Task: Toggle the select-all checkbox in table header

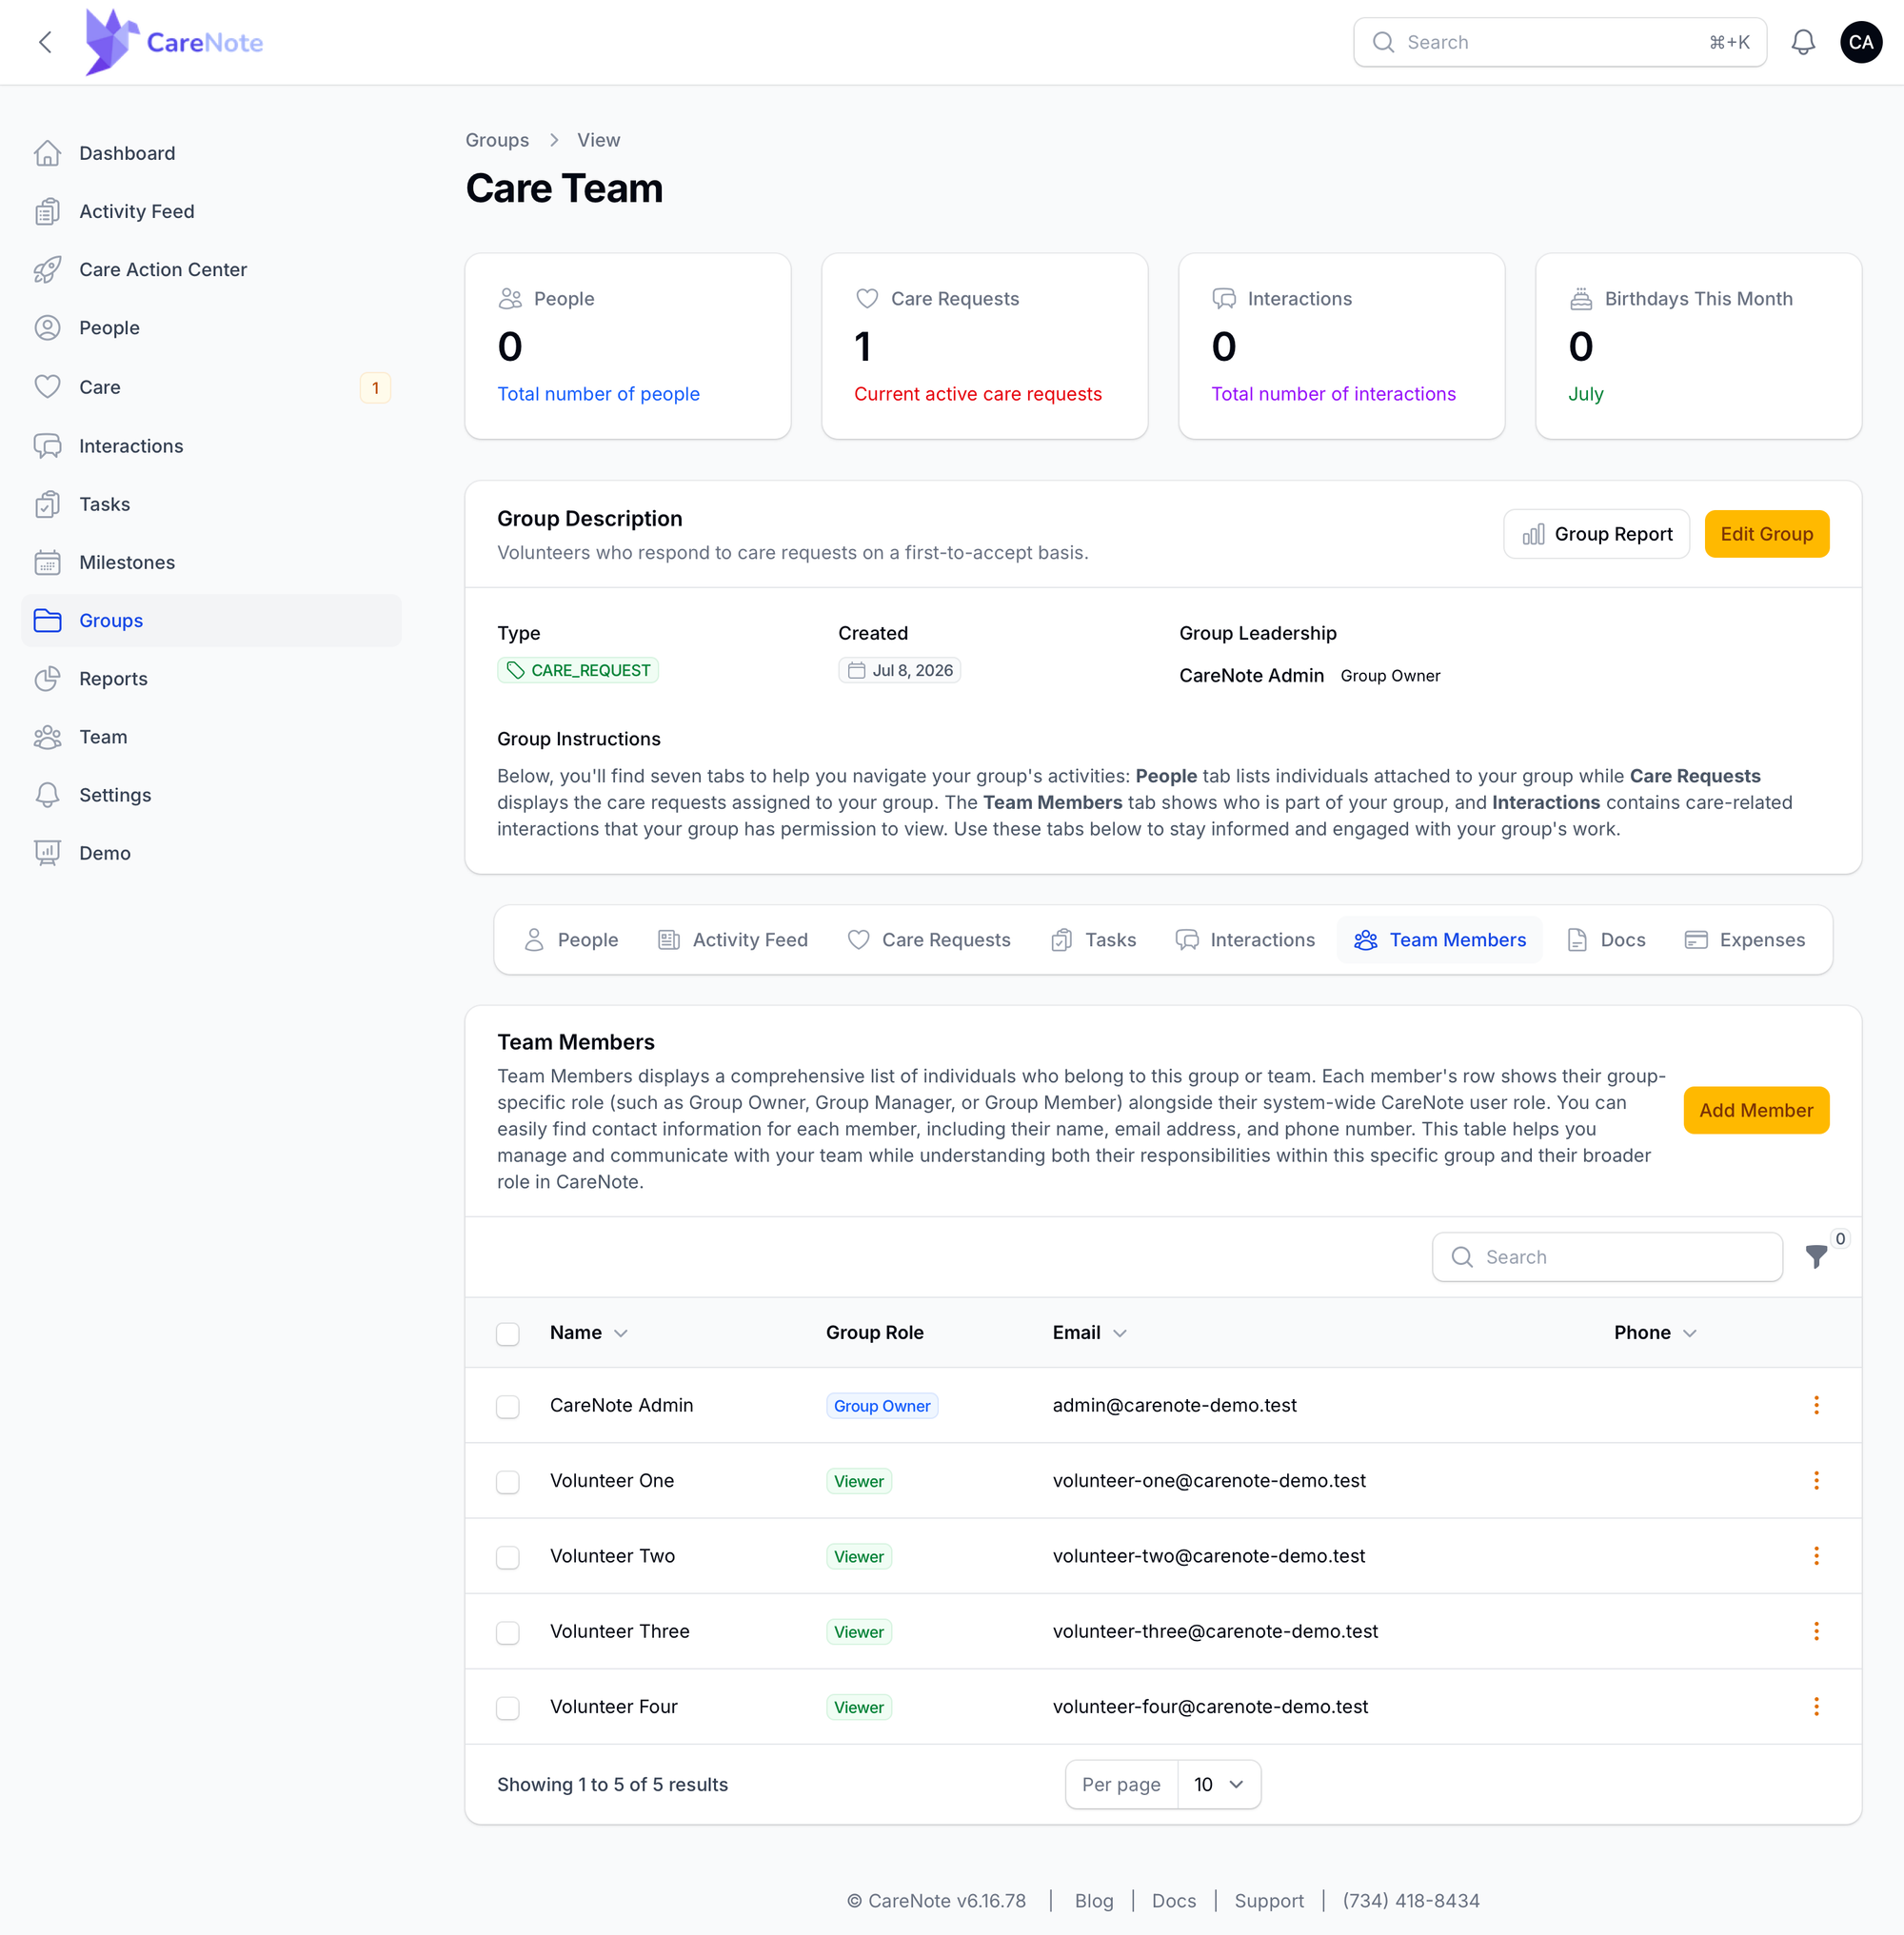Action: tap(508, 1334)
